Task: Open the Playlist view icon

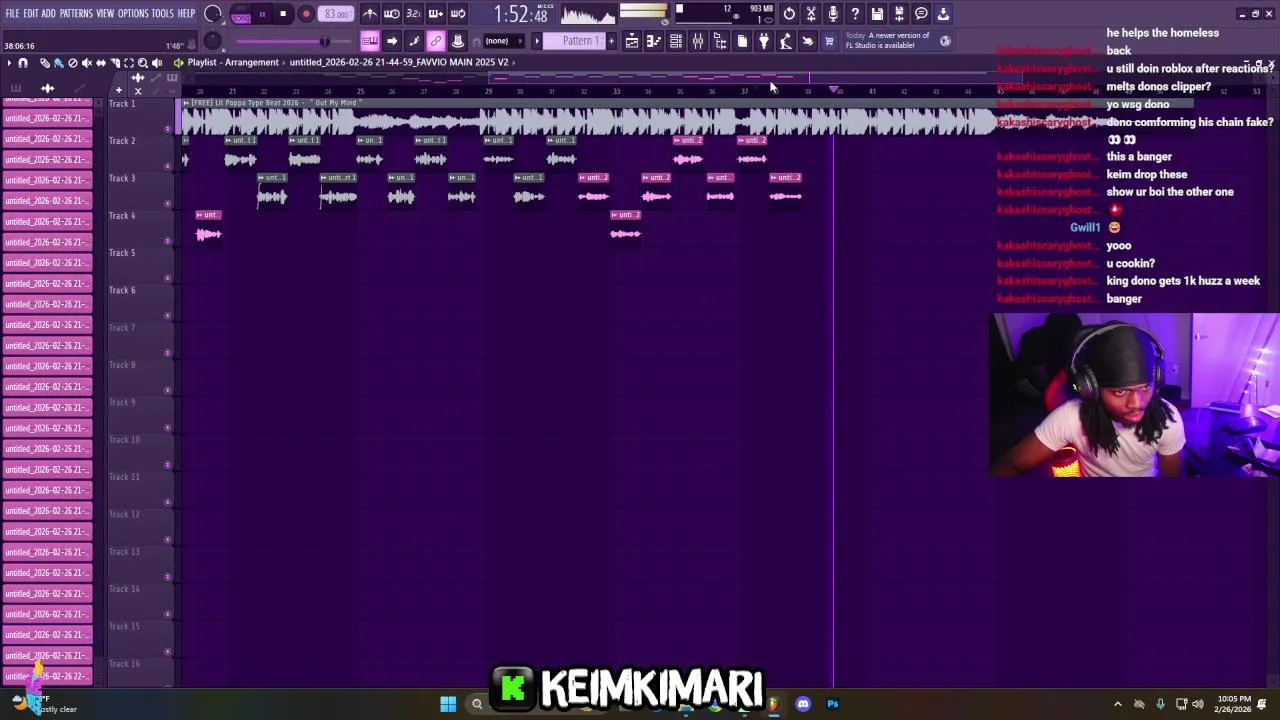Action: tap(631, 41)
